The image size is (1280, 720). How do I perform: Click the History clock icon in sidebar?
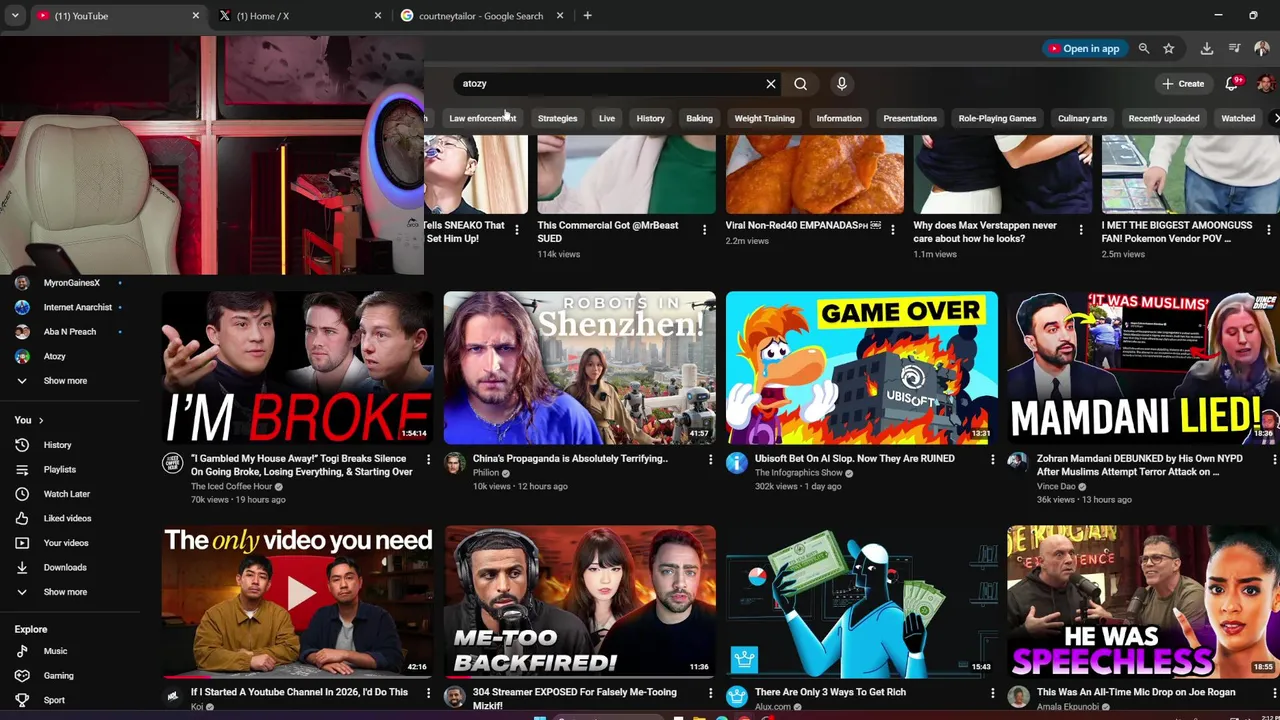click(x=22, y=445)
